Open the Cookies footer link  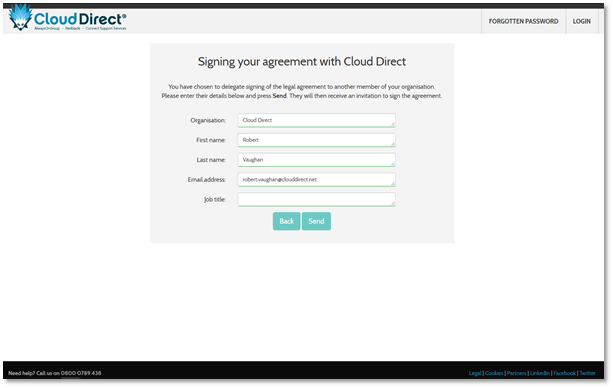pos(494,373)
